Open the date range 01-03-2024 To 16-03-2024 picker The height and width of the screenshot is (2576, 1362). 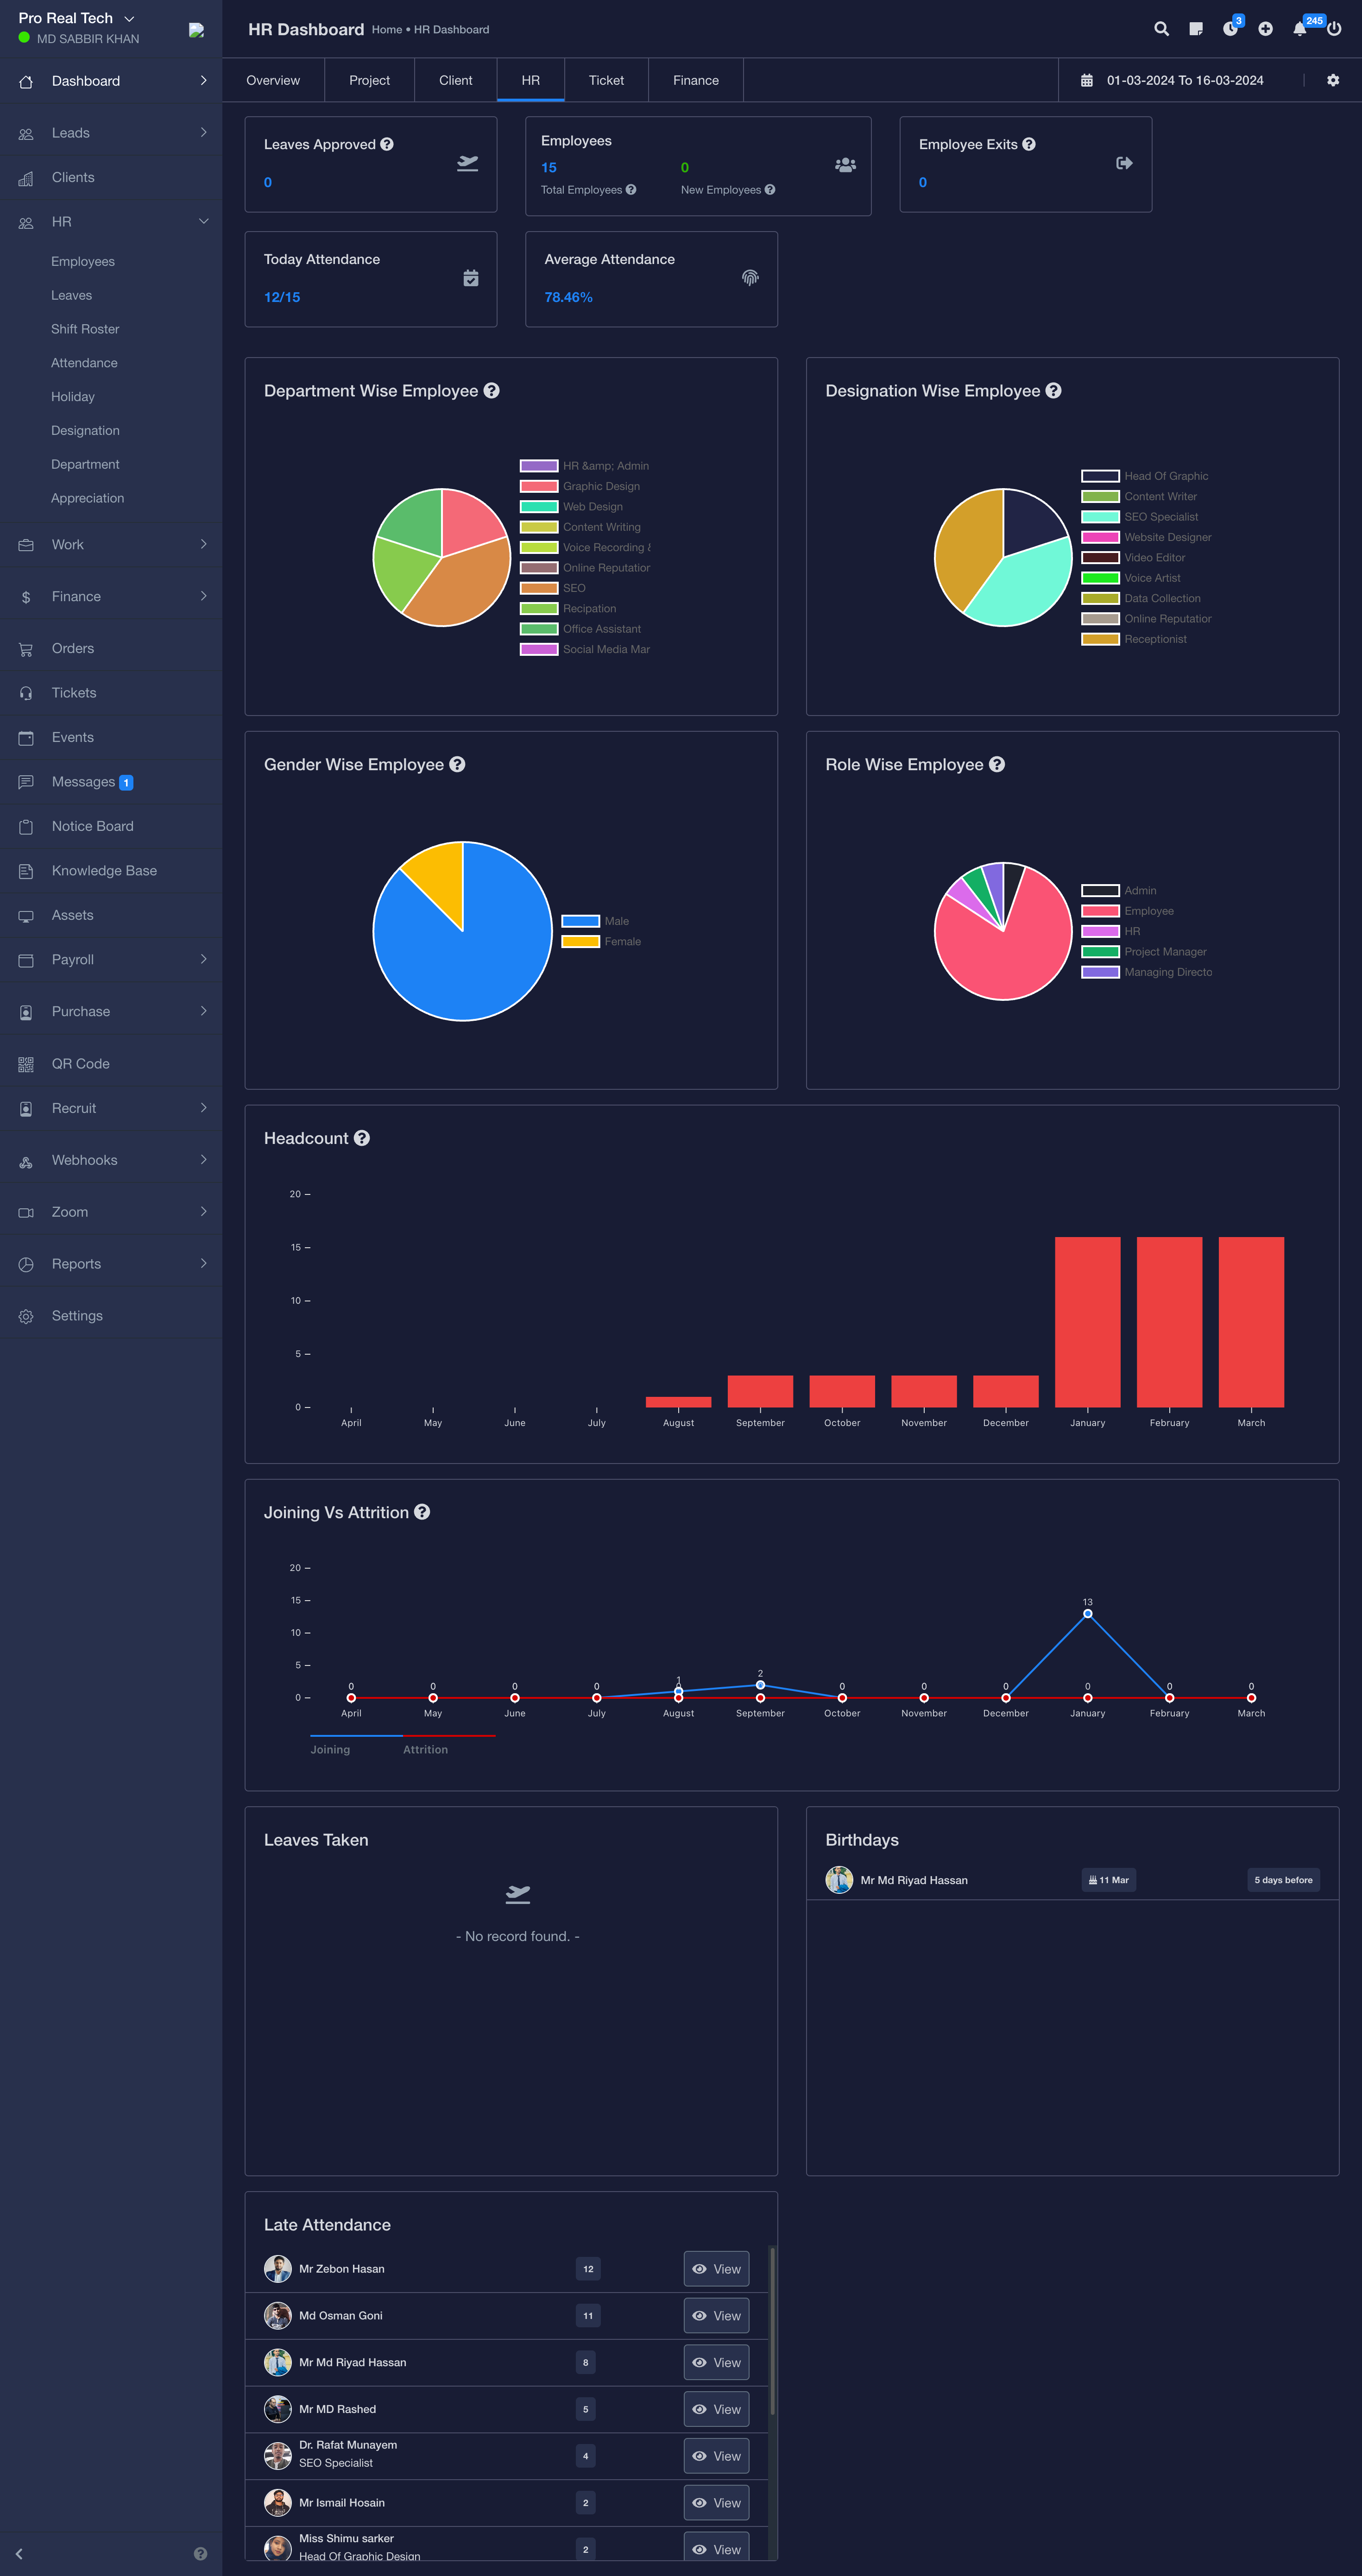coord(1184,80)
